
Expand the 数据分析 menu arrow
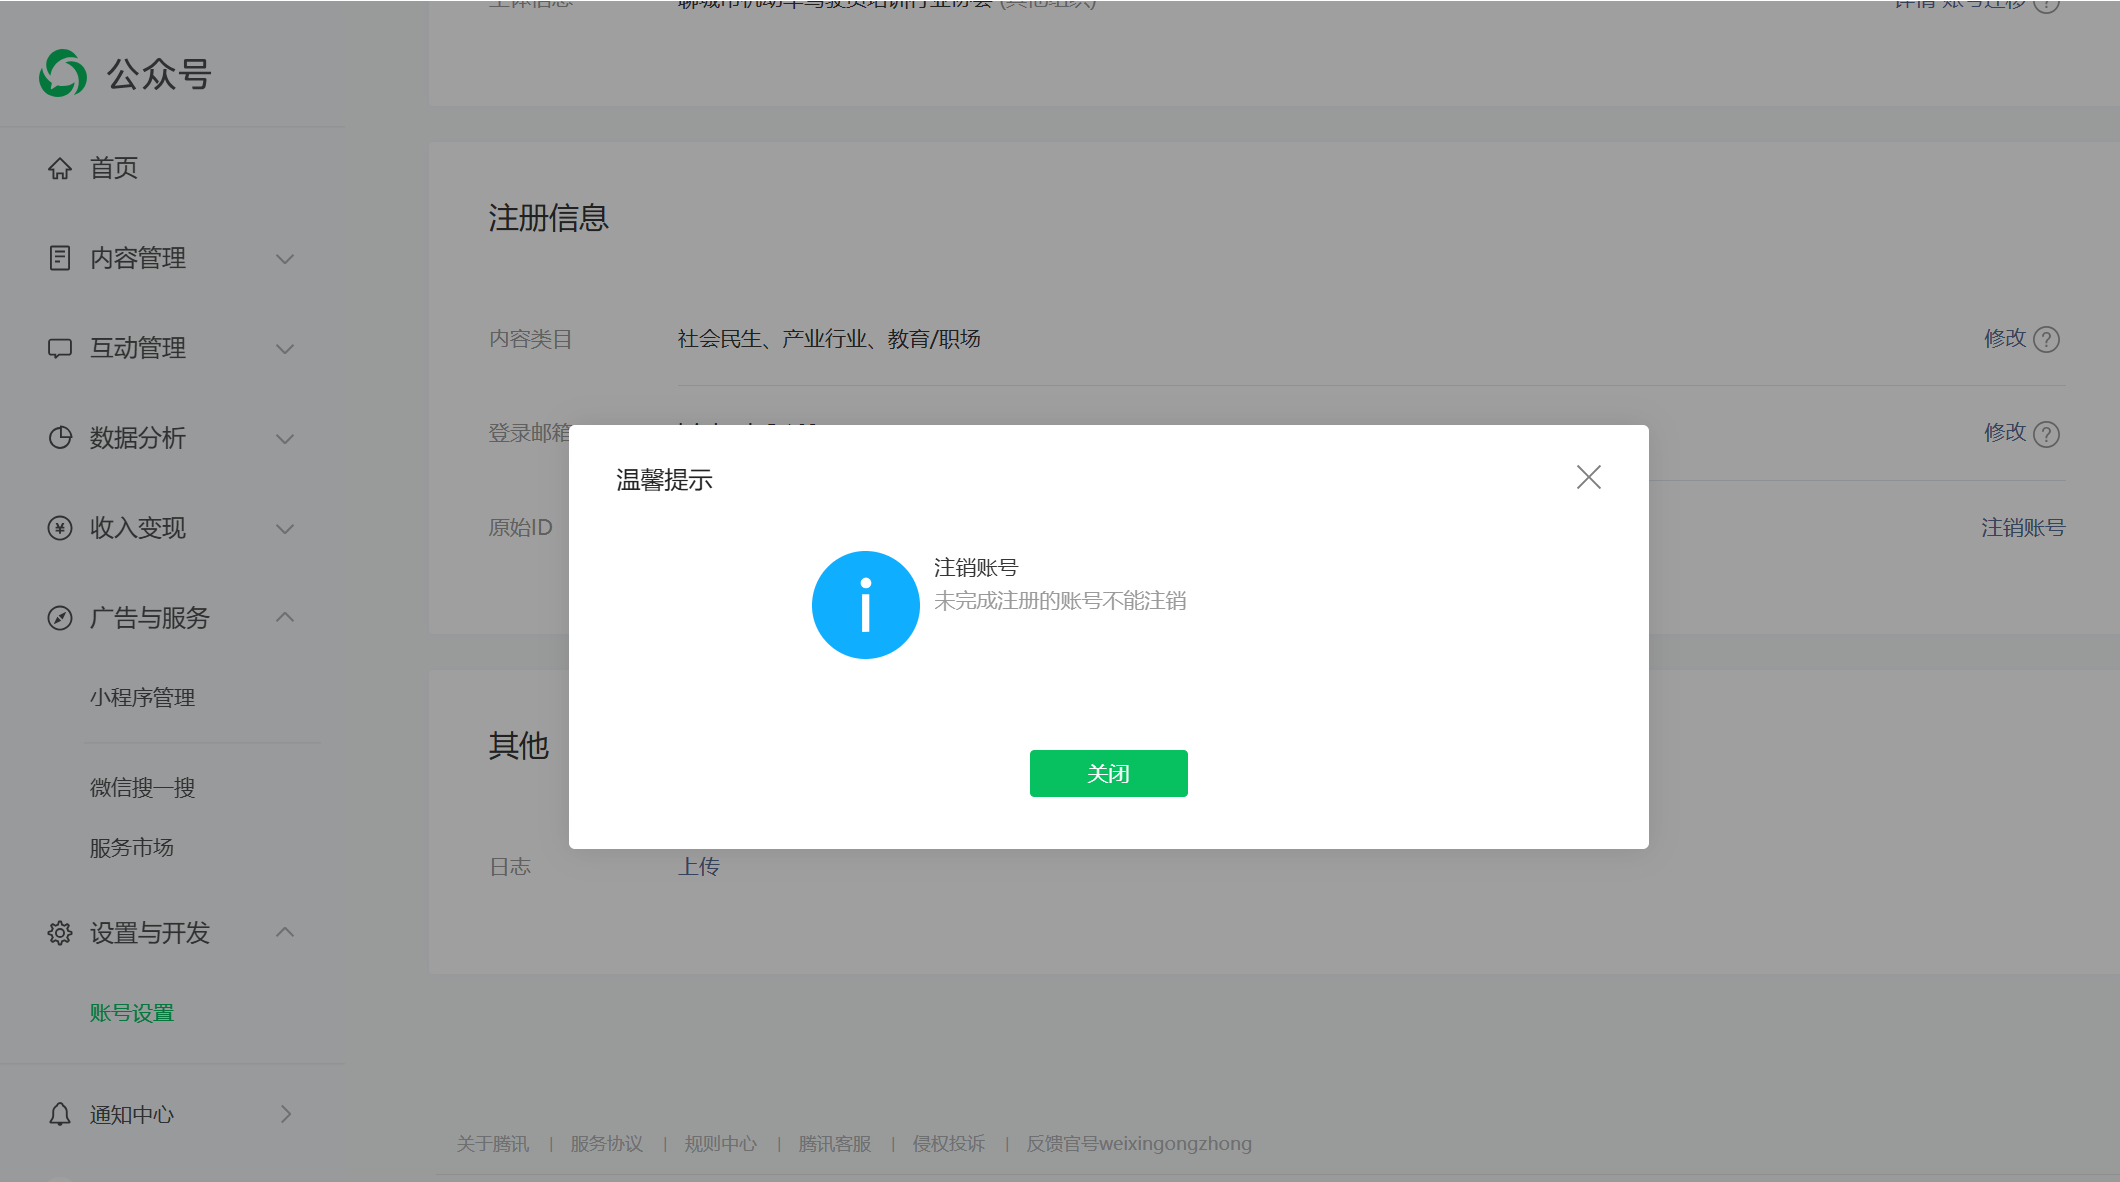coord(285,439)
